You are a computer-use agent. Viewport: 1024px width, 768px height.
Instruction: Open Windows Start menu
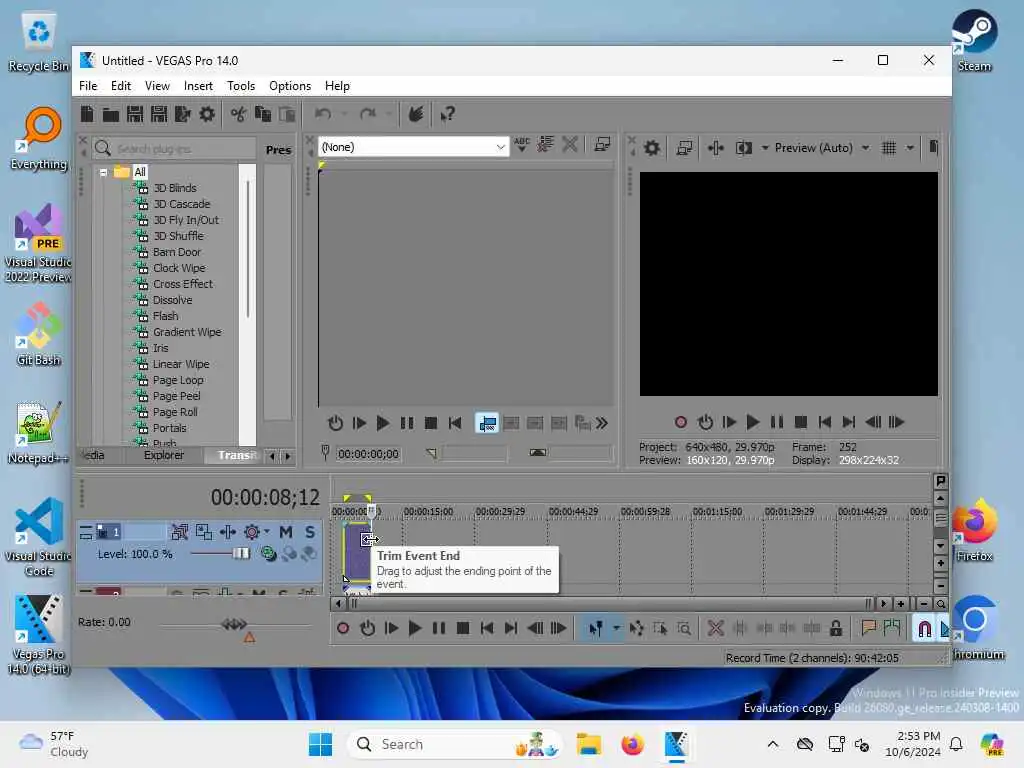[321, 744]
